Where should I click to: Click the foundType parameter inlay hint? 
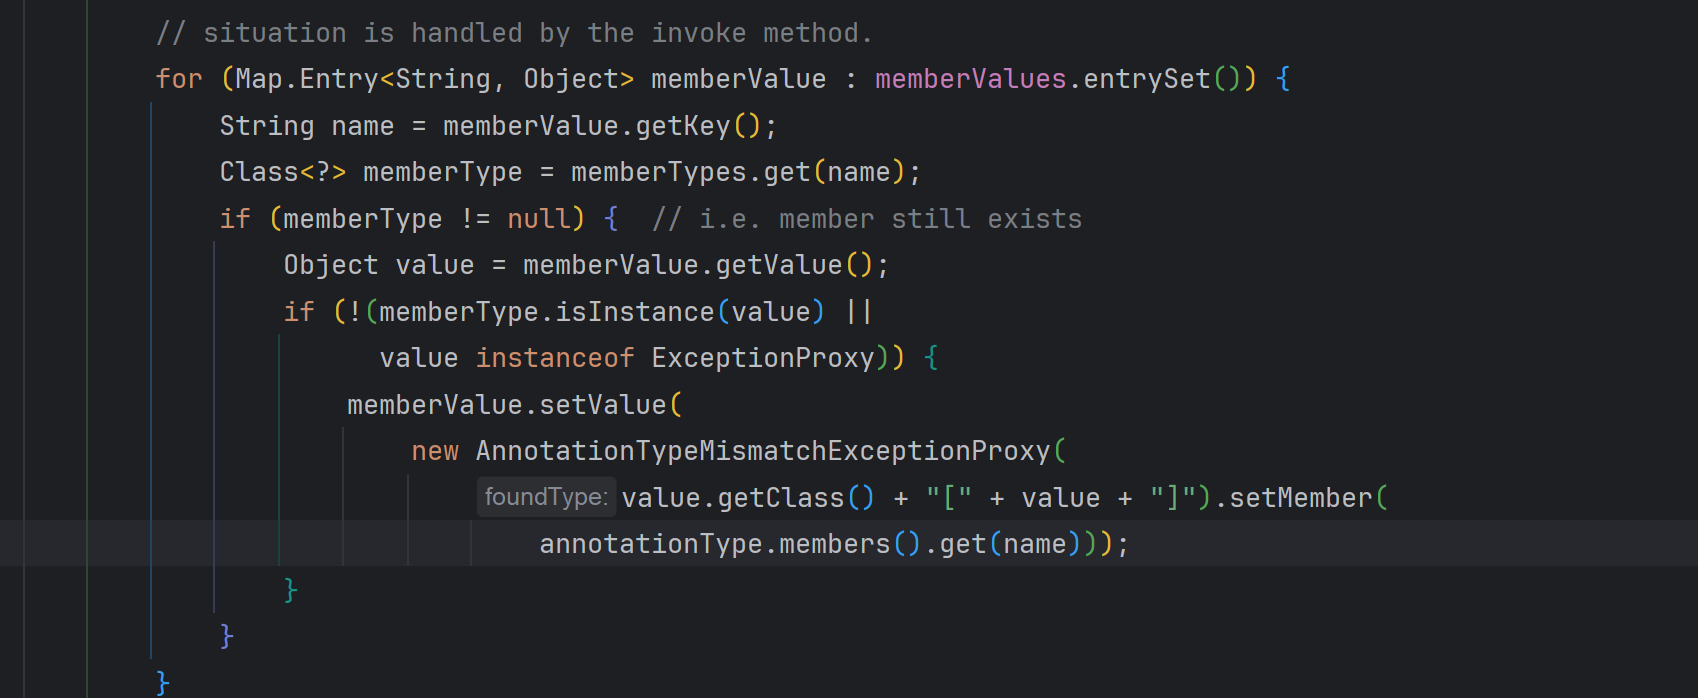tap(545, 497)
